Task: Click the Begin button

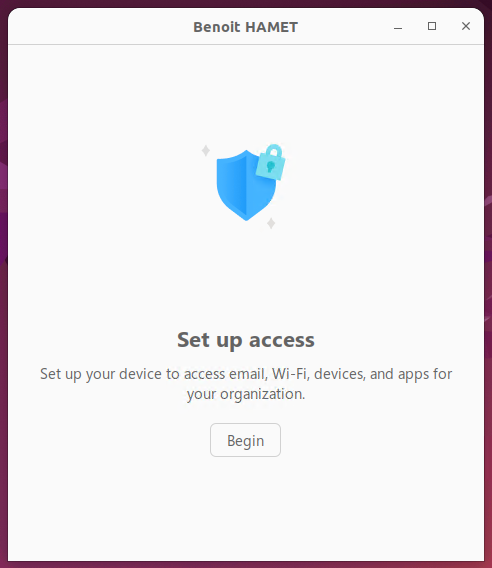Action: [245, 440]
